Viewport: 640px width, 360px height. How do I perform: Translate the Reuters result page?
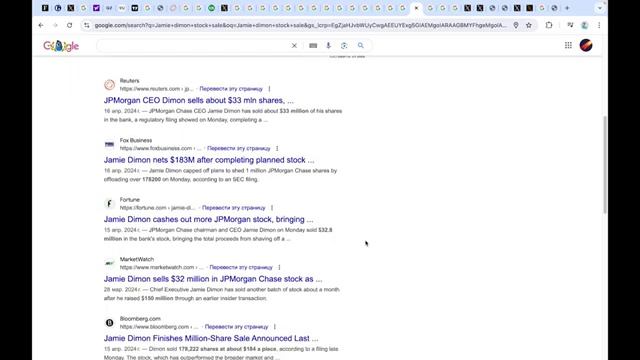(231, 89)
